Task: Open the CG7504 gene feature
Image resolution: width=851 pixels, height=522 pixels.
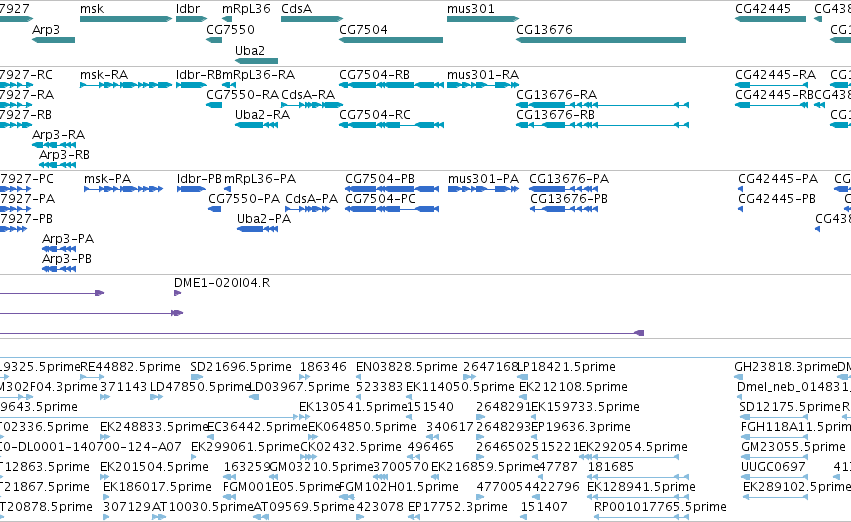Action: coord(391,40)
